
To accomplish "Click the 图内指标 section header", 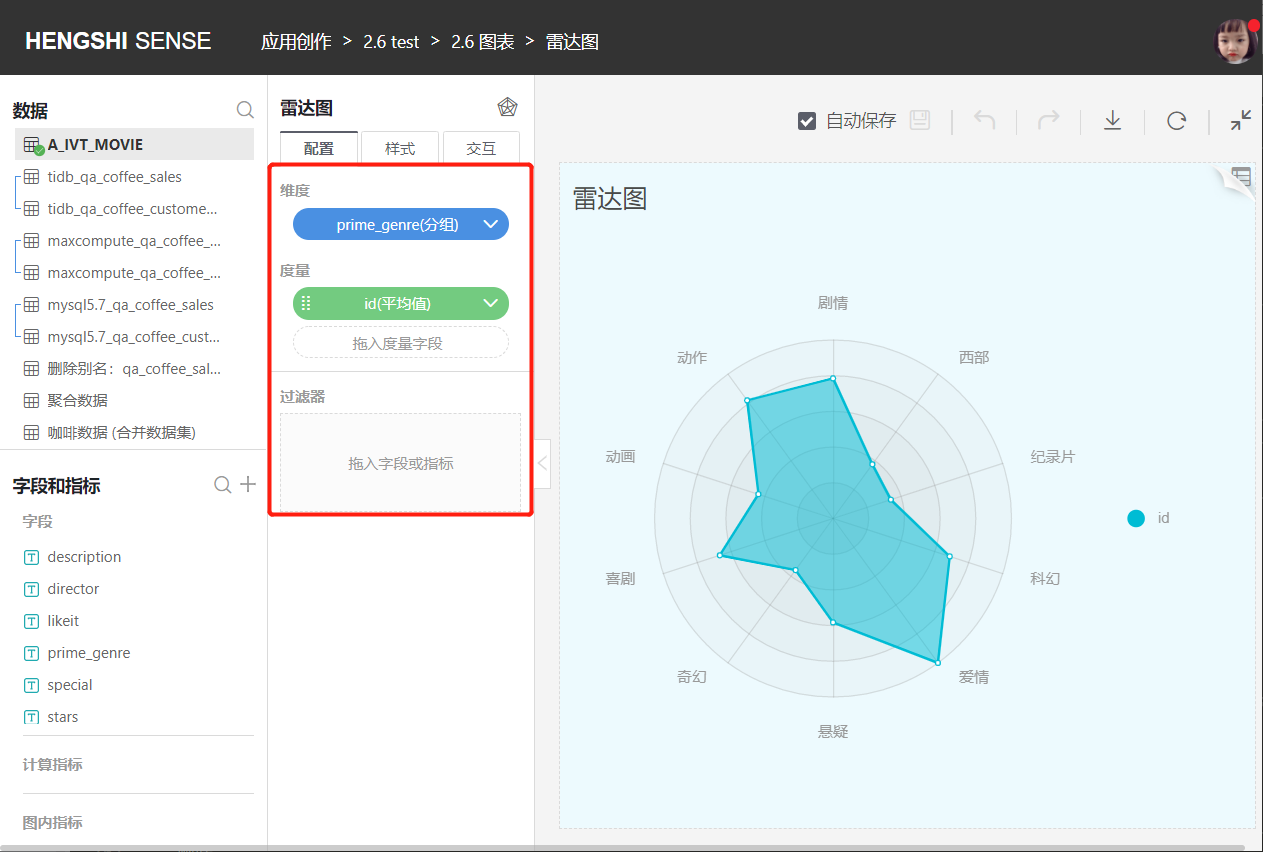I will pos(53,823).
